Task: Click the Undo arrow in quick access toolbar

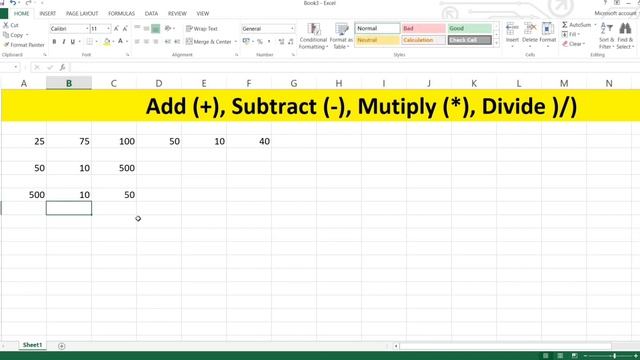Action: pos(13,3)
